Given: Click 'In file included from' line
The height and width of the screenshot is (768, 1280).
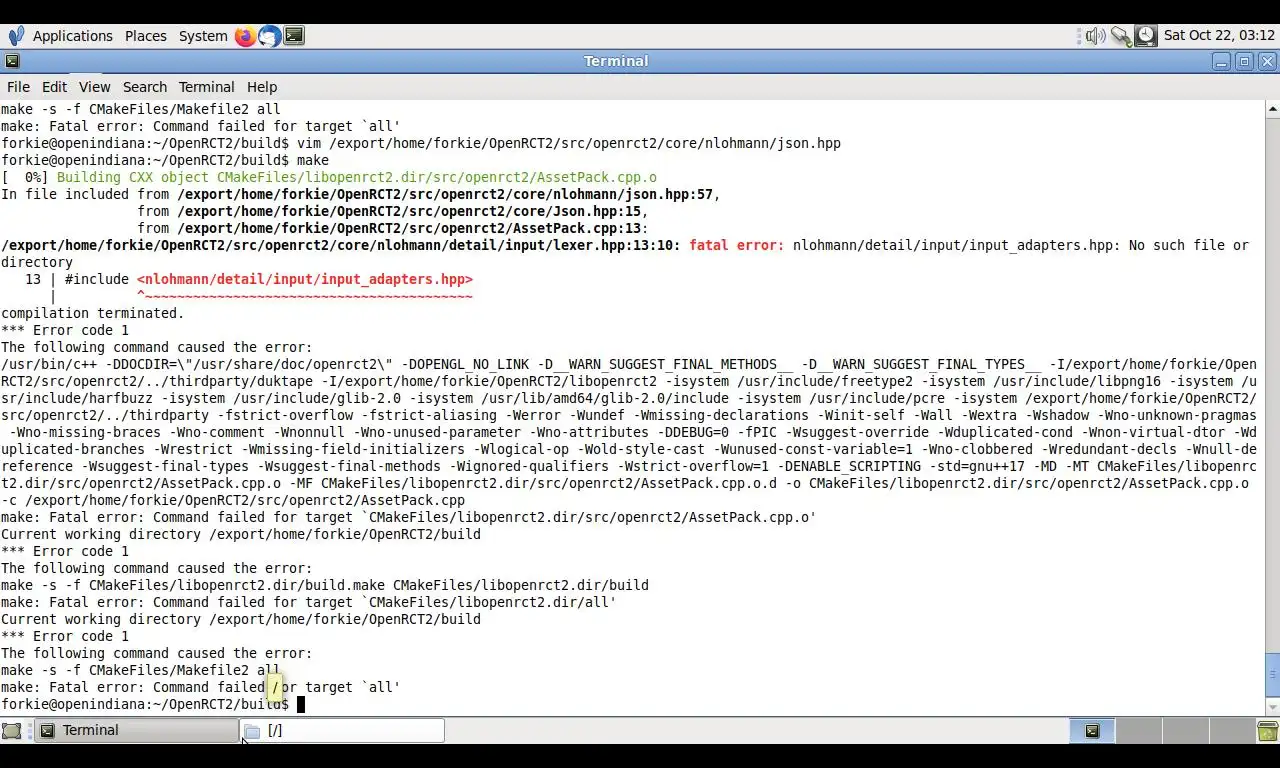Looking at the screenshot, I should pyautogui.click(x=361, y=194).
